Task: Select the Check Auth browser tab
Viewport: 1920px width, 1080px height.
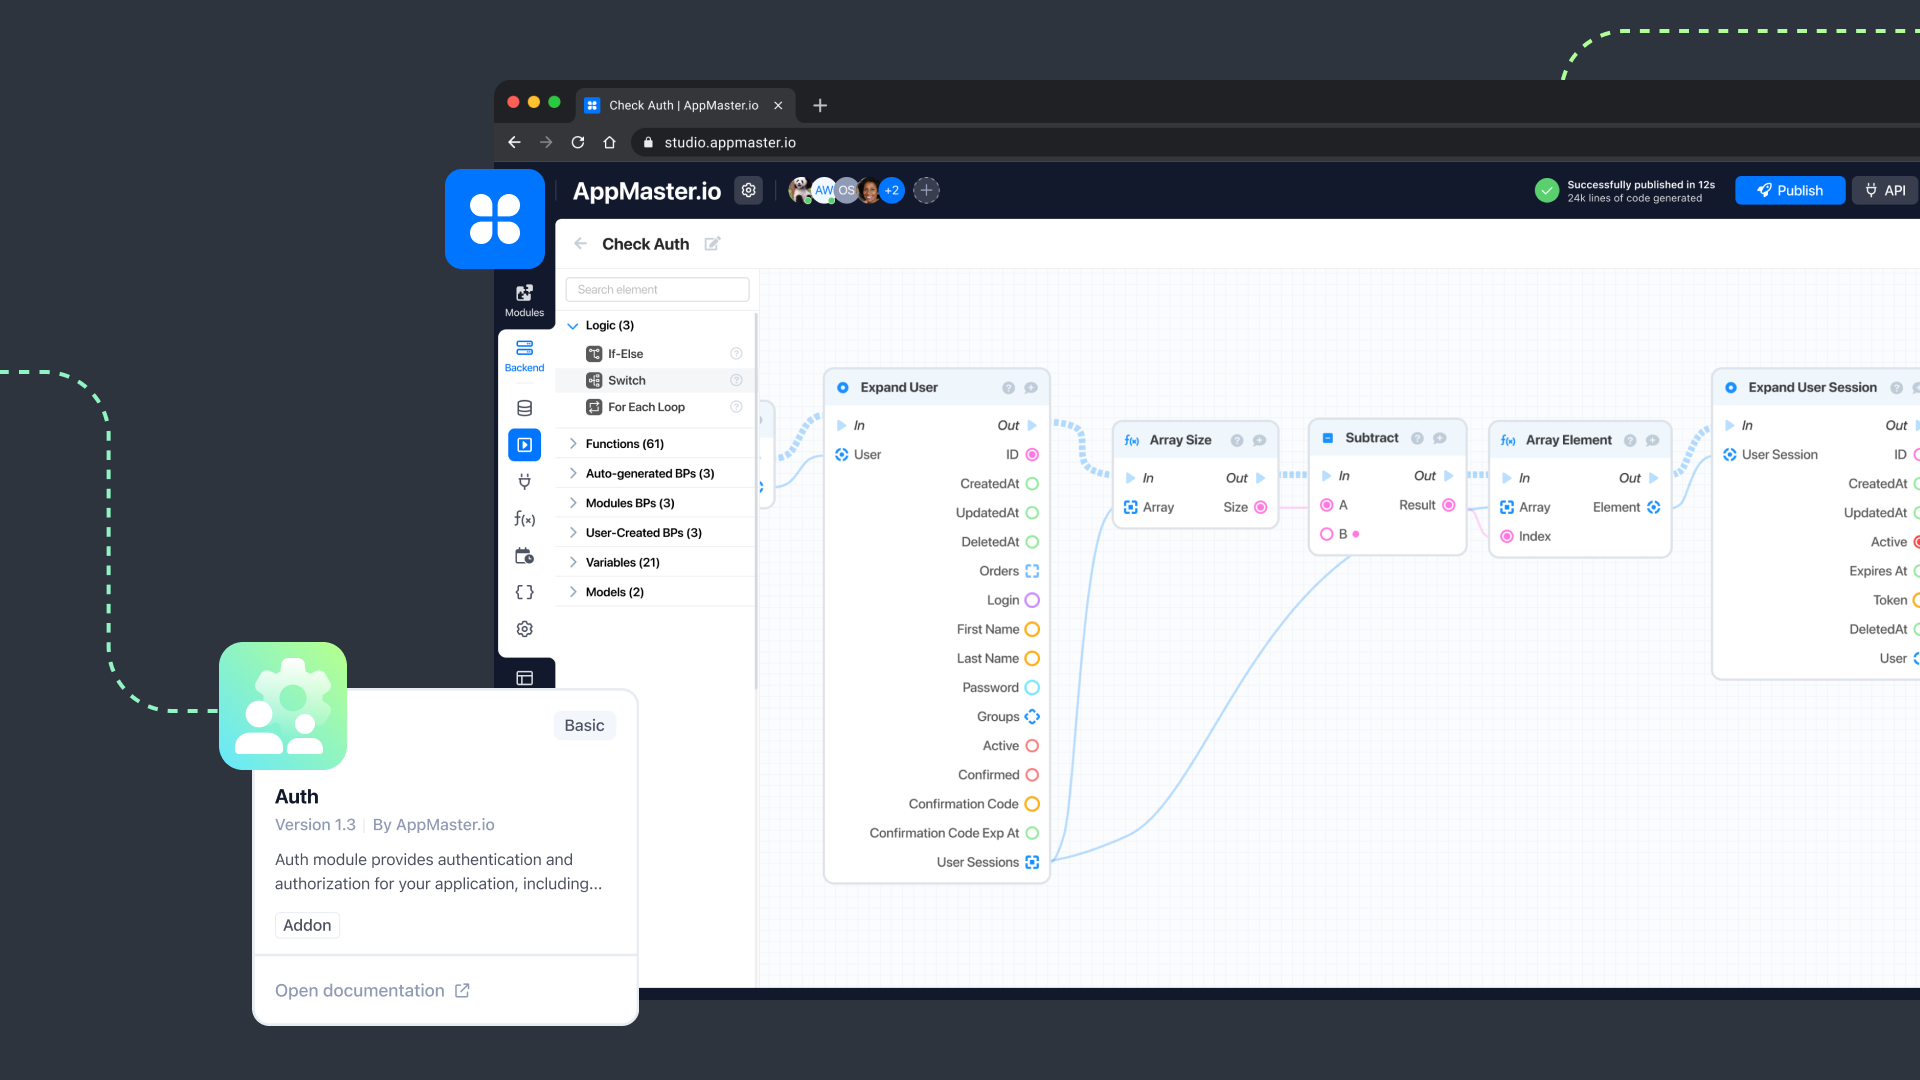Action: (684, 105)
